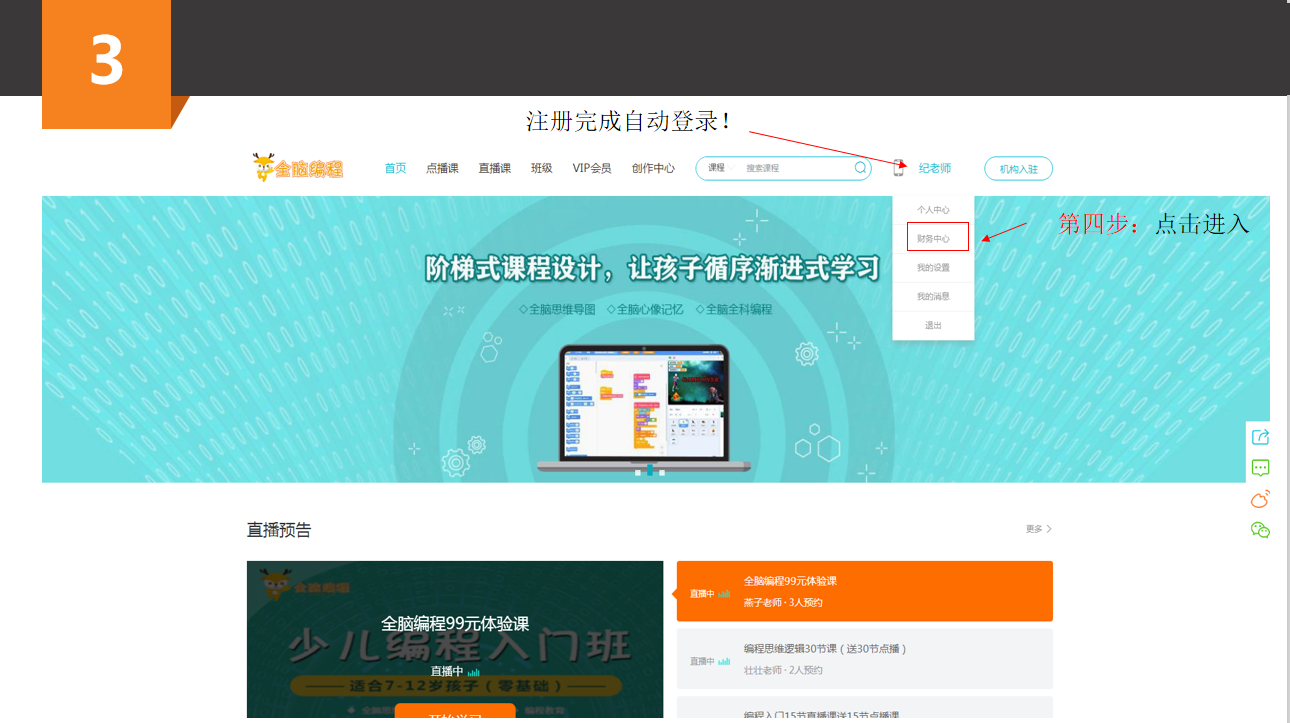
Task: Click the 燕子老师 · 3人预约 text
Action: tap(783, 603)
